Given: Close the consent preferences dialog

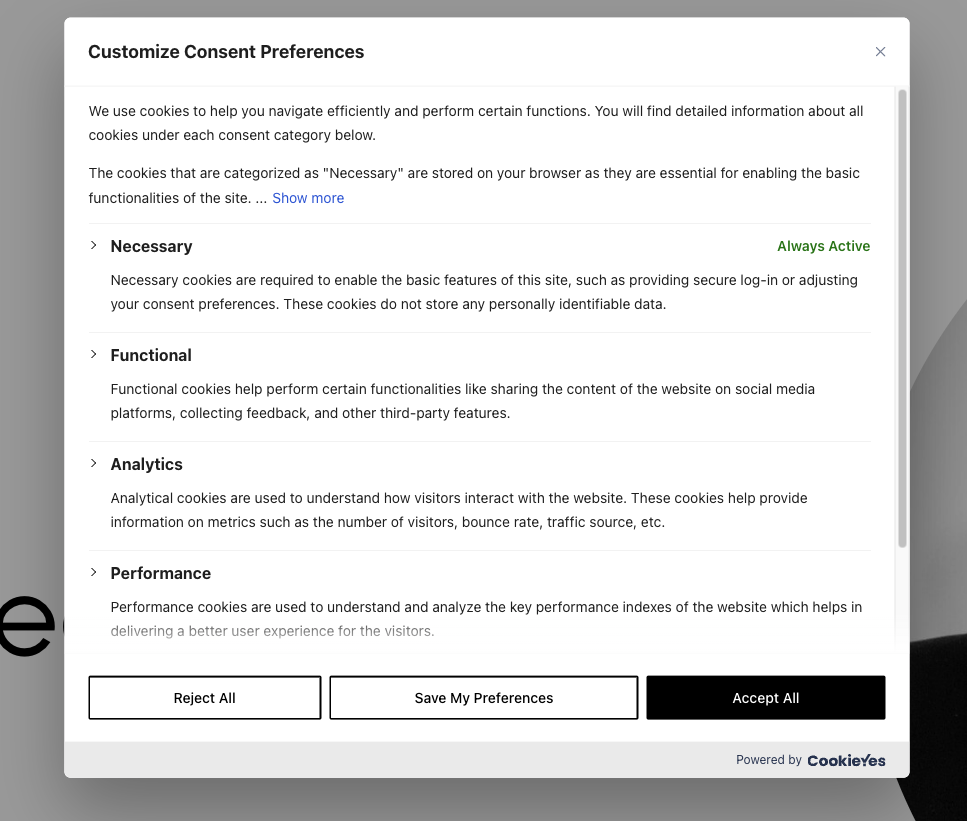Looking at the screenshot, I should 880,52.
